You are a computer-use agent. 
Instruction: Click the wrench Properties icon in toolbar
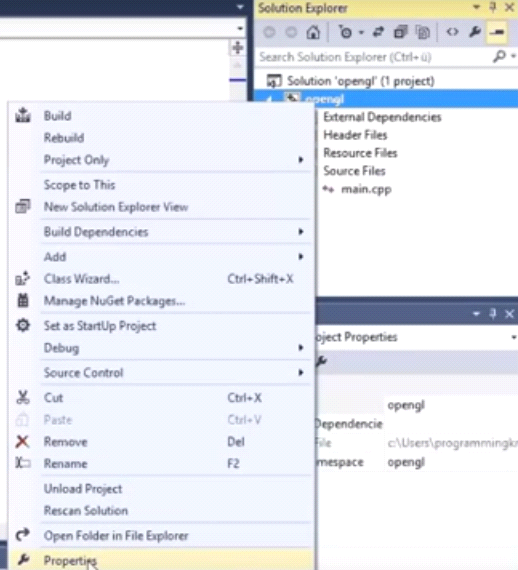pos(475,32)
